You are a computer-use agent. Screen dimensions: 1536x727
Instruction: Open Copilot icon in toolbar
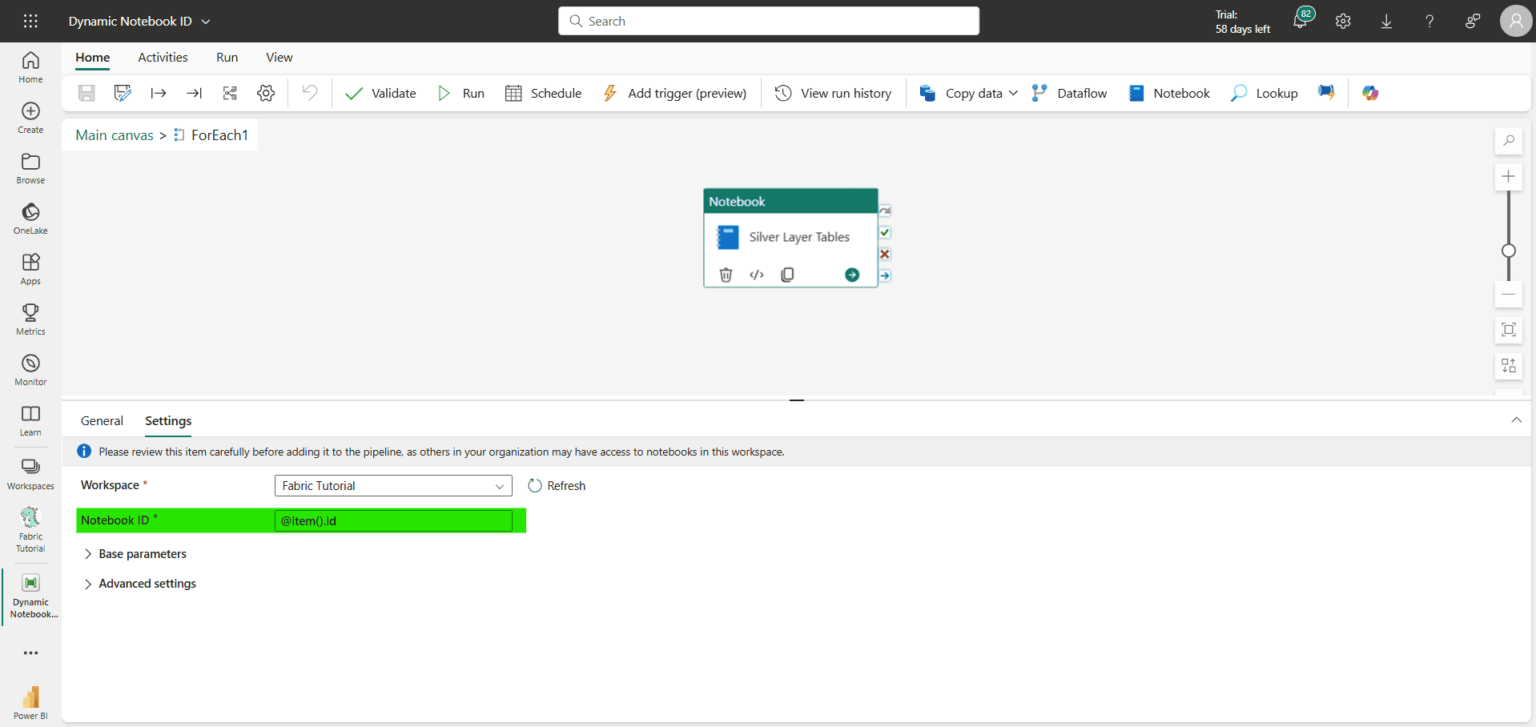click(1370, 93)
